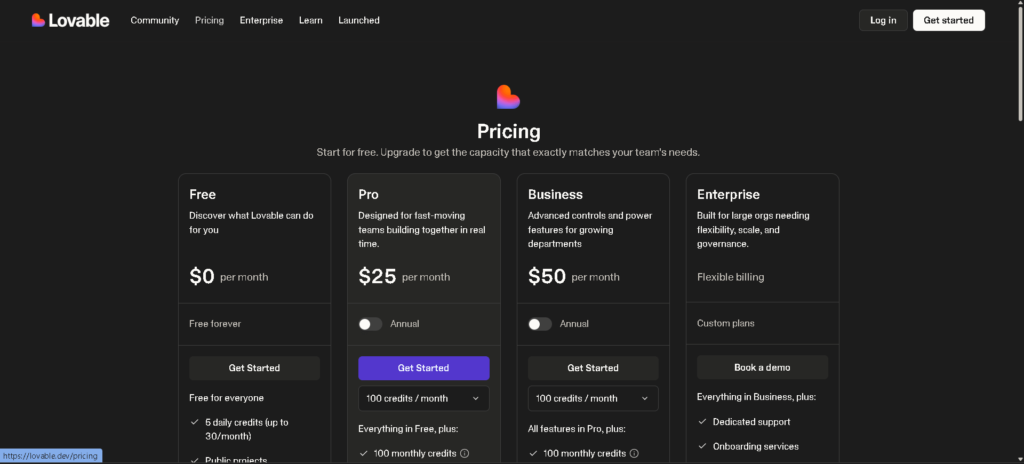Open the Community nav item

click(x=155, y=20)
